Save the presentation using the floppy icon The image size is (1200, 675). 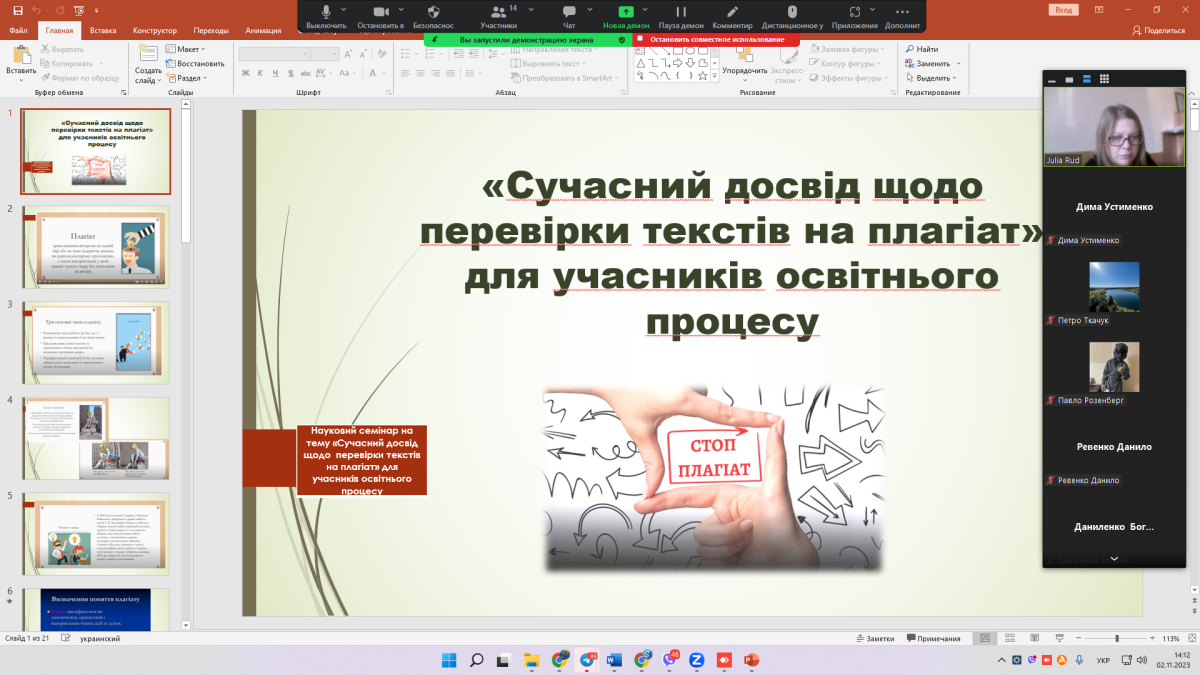17,10
